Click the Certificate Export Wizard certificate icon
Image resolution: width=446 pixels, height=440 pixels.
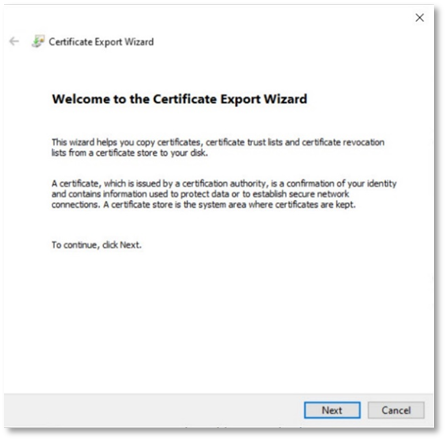tap(38, 41)
